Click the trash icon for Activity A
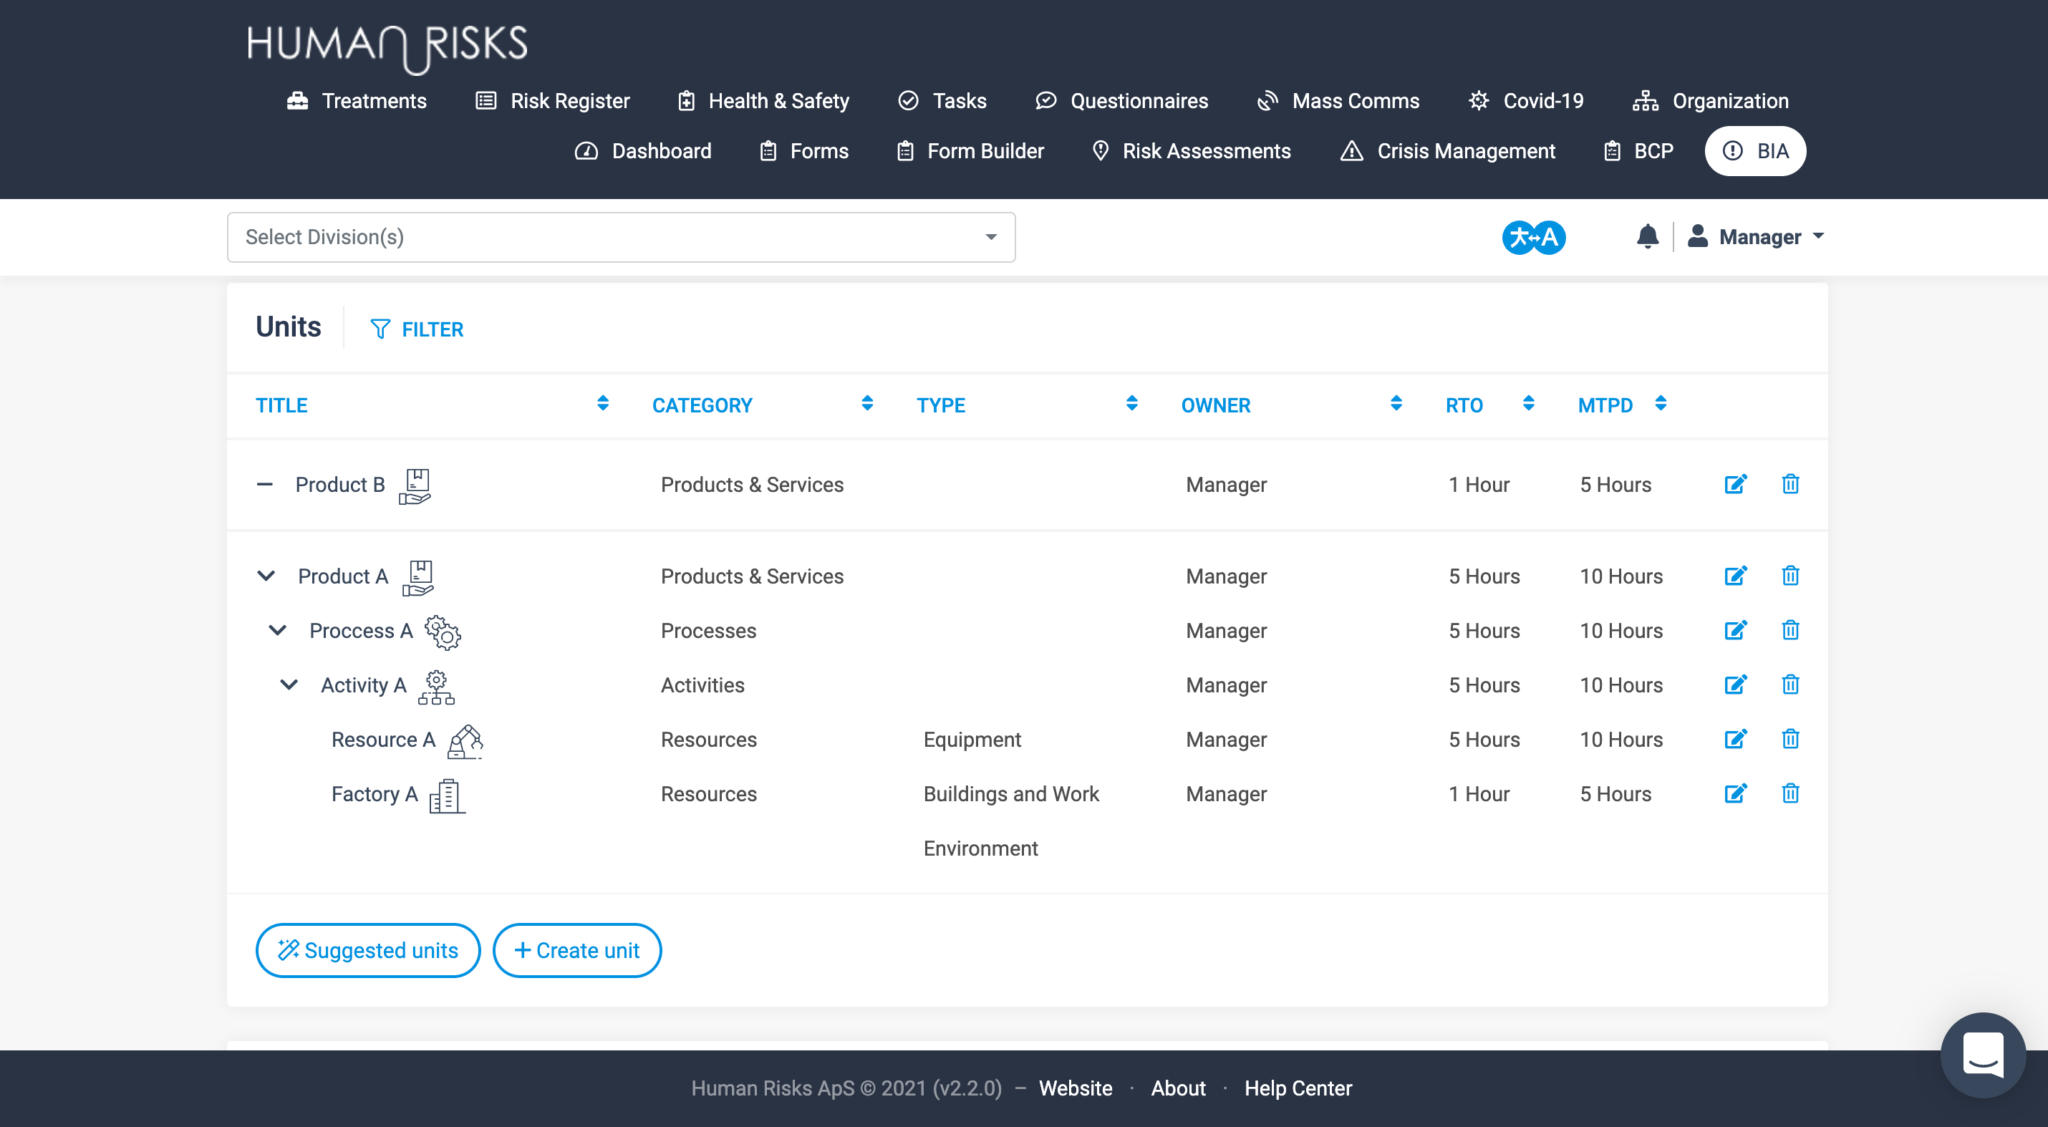Image resolution: width=2048 pixels, height=1127 pixels. point(1790,685)
